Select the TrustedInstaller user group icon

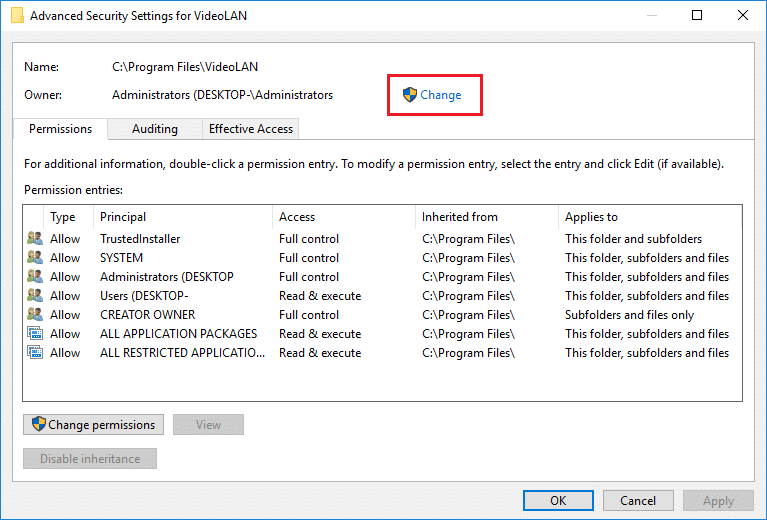tap(35, 238)
